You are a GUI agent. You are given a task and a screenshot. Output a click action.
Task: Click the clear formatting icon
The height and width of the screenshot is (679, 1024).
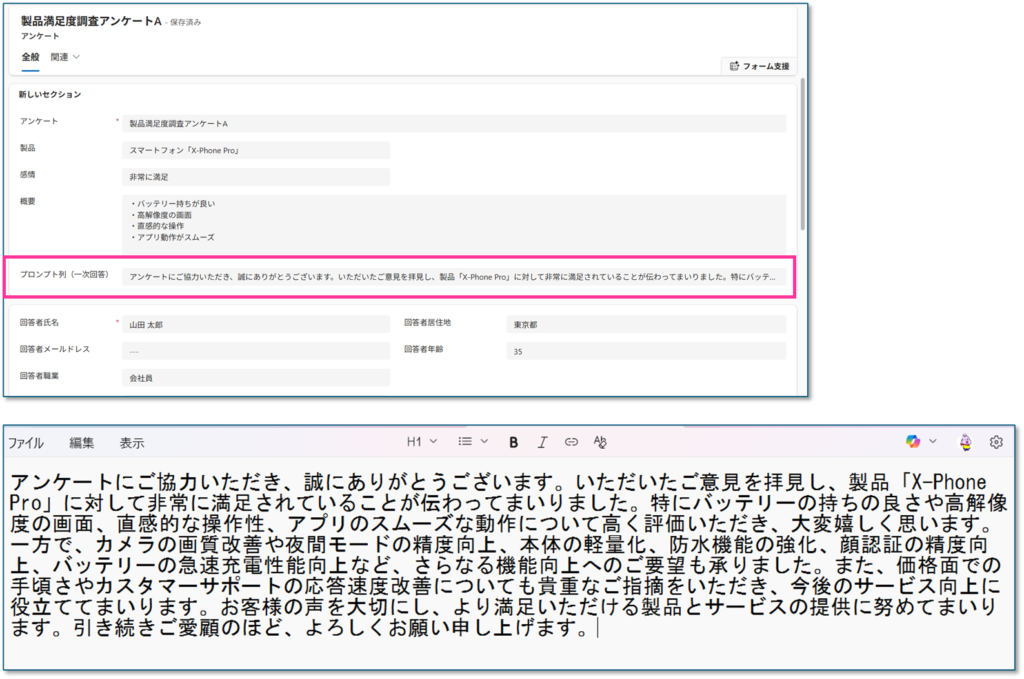(600, 441)
